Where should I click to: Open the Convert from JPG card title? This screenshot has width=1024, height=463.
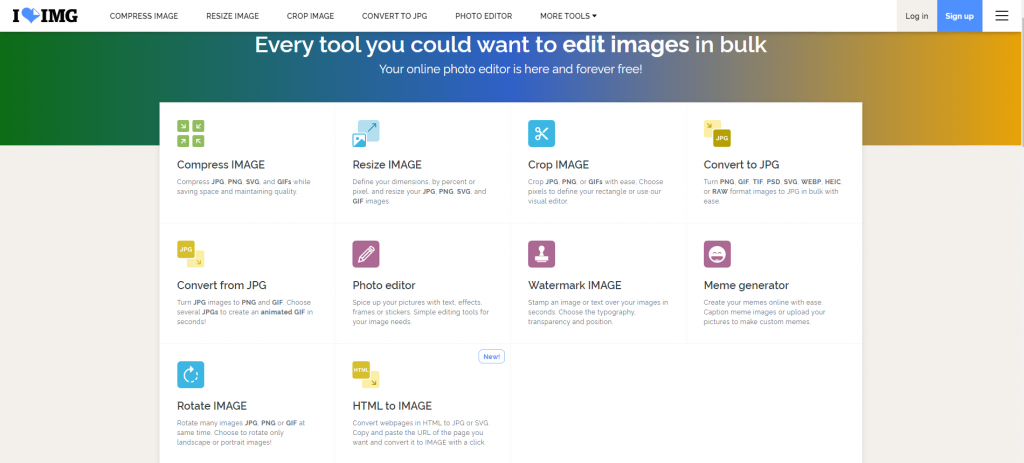(x=222, y=285)
